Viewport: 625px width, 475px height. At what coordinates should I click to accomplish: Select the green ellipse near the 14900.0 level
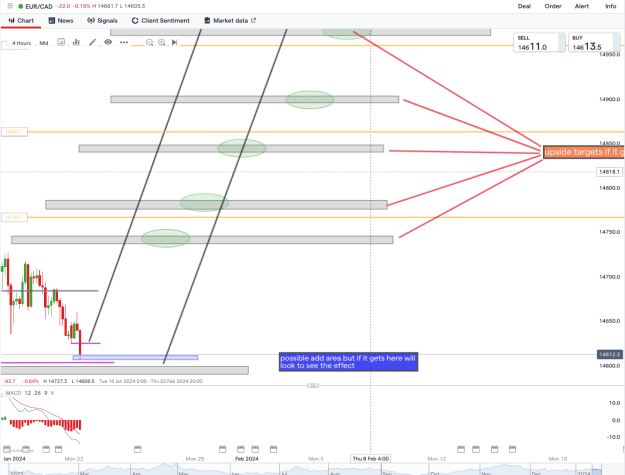tap(310, 100)
